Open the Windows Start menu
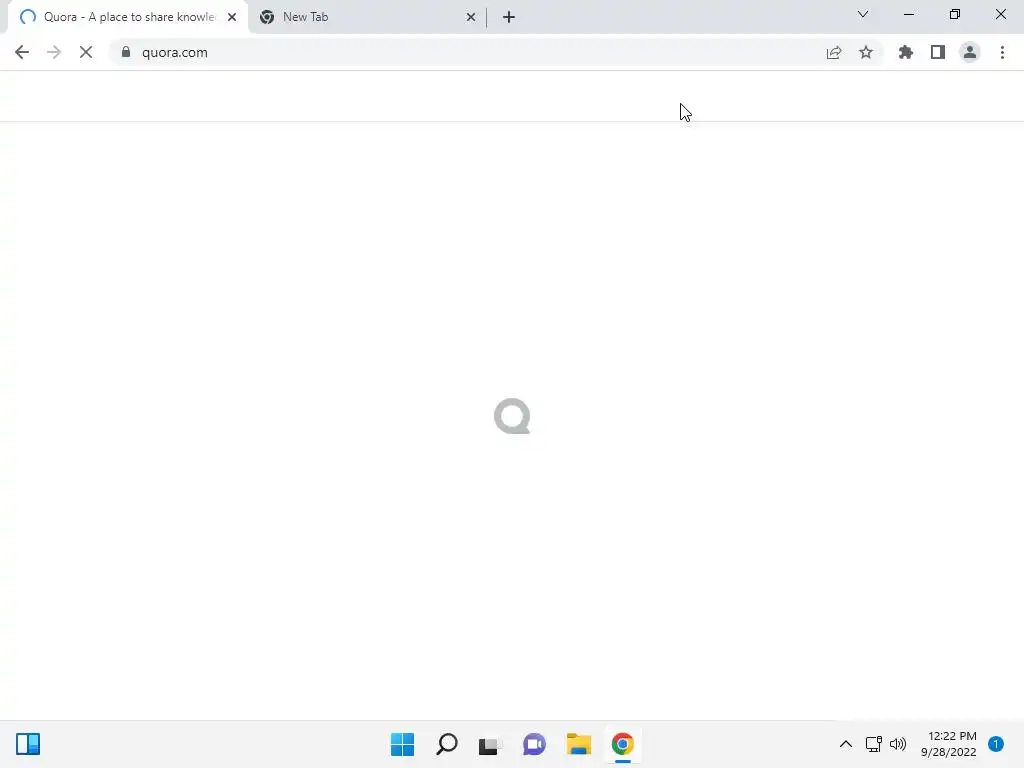 (402, 744)
